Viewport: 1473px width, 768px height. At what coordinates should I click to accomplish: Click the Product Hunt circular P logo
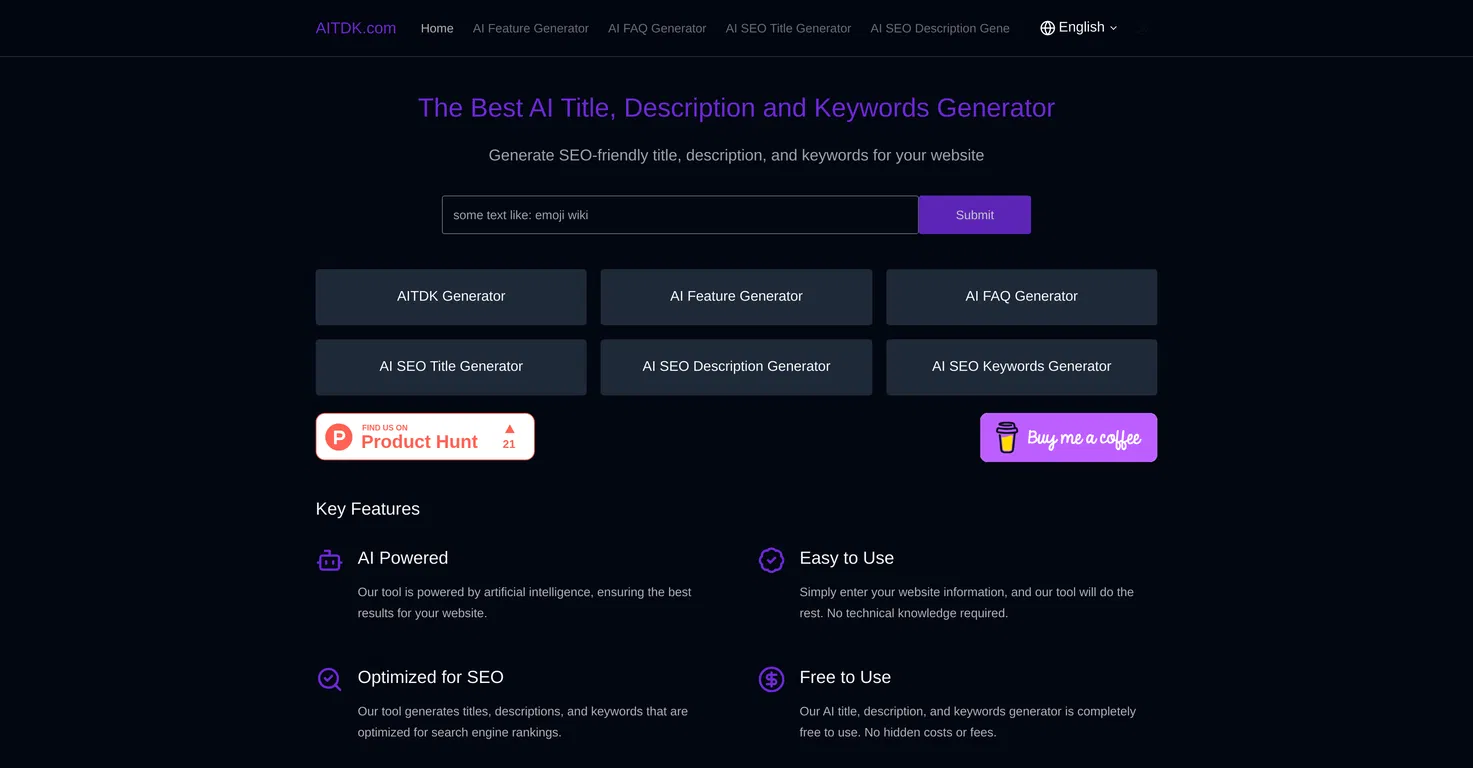(339, 437)
